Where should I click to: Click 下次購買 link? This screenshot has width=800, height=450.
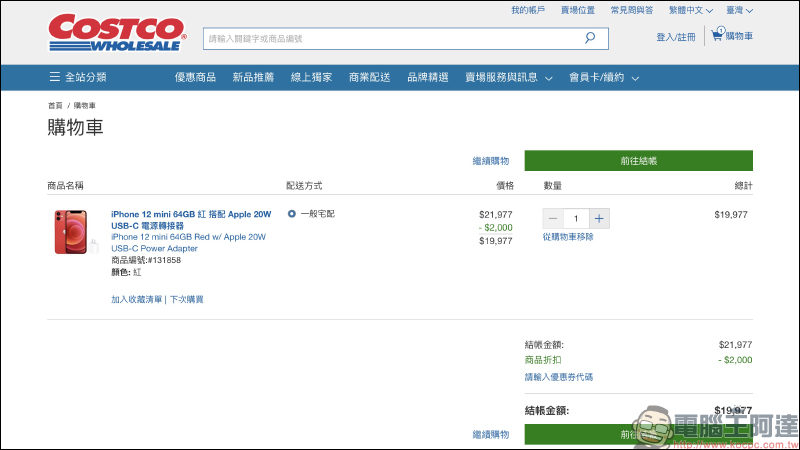pos(186,299)
